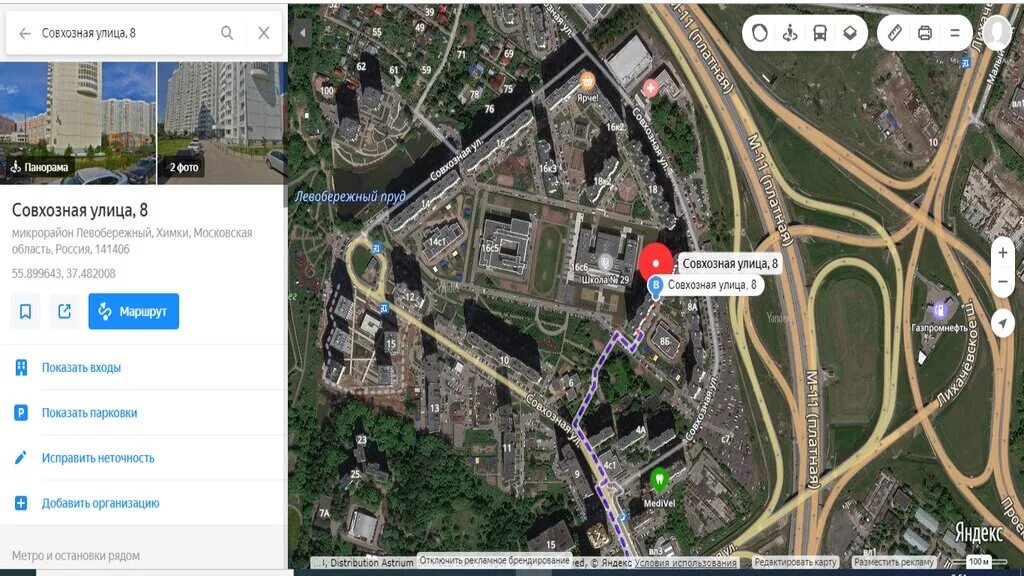Click the share link icon

tap(64, 312)
